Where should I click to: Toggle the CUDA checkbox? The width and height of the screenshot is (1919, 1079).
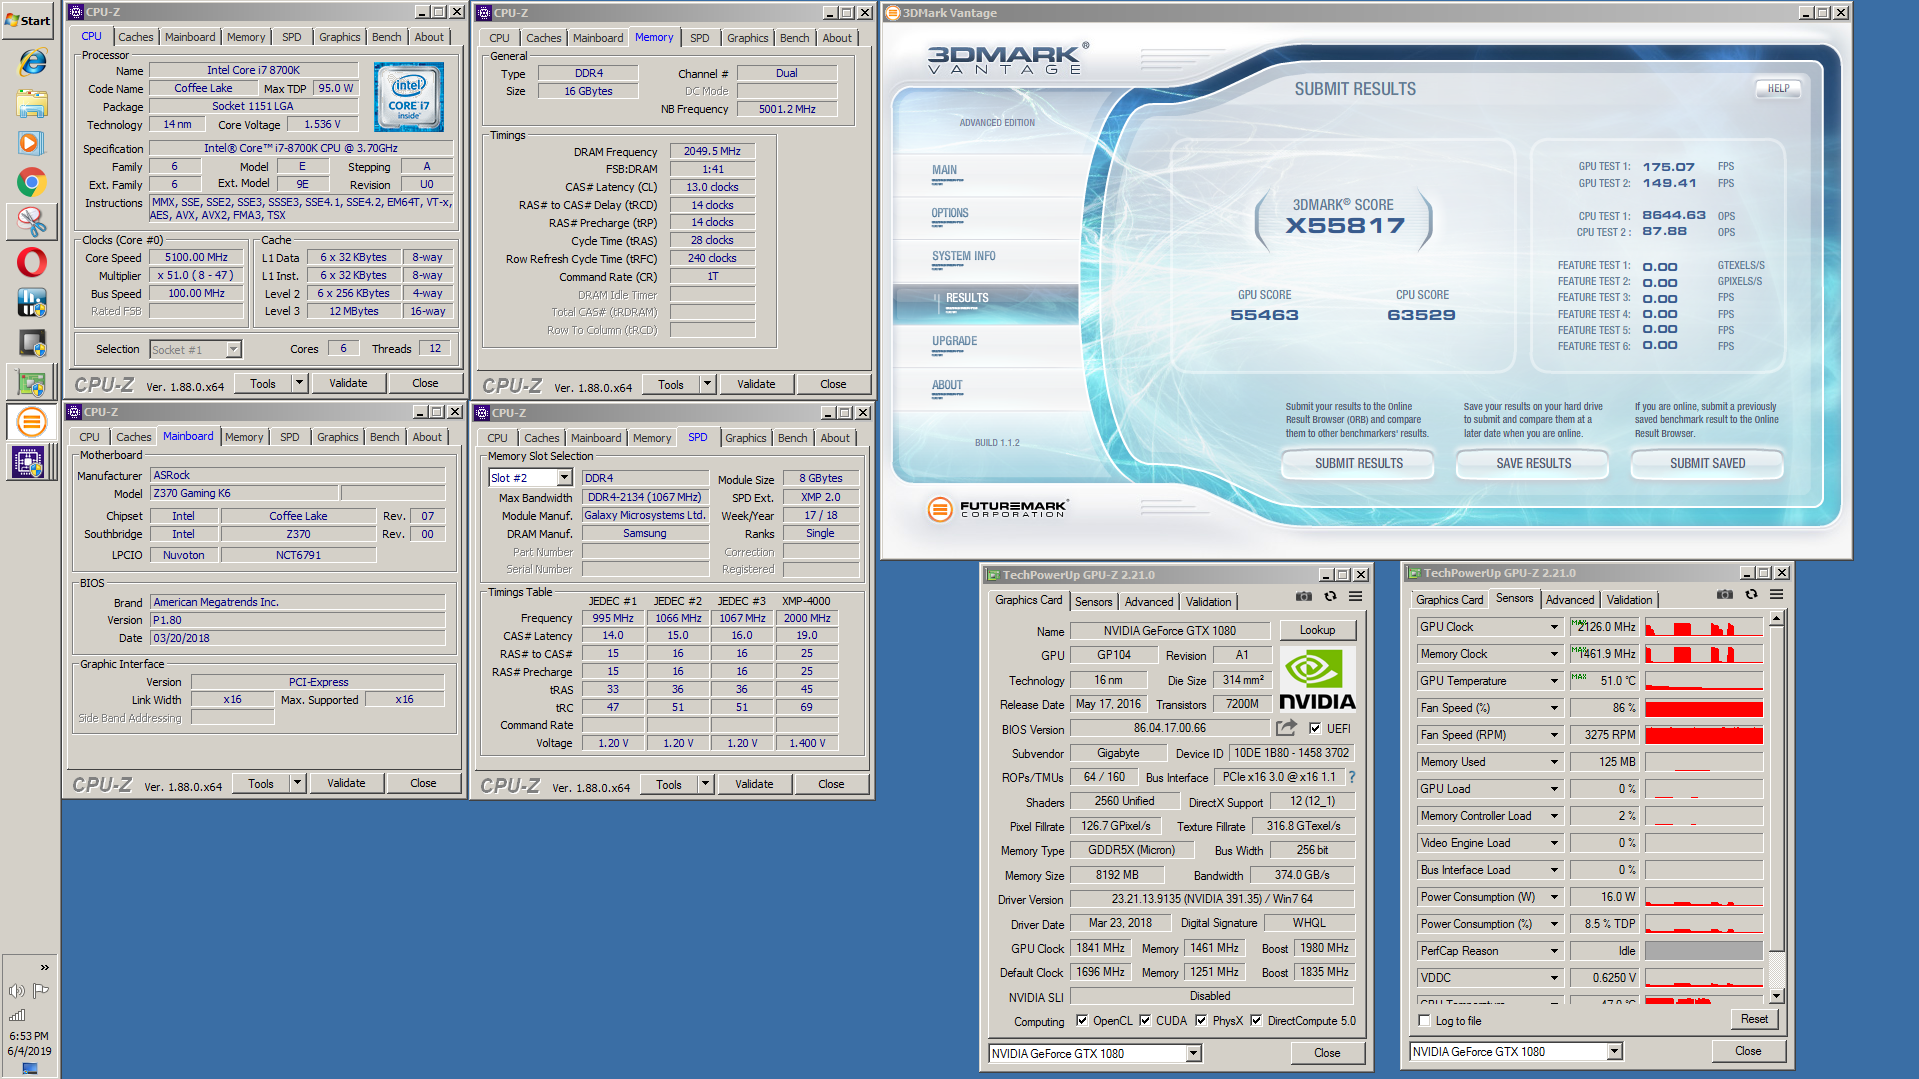pyautogui.click(x=1145, y=1021)
